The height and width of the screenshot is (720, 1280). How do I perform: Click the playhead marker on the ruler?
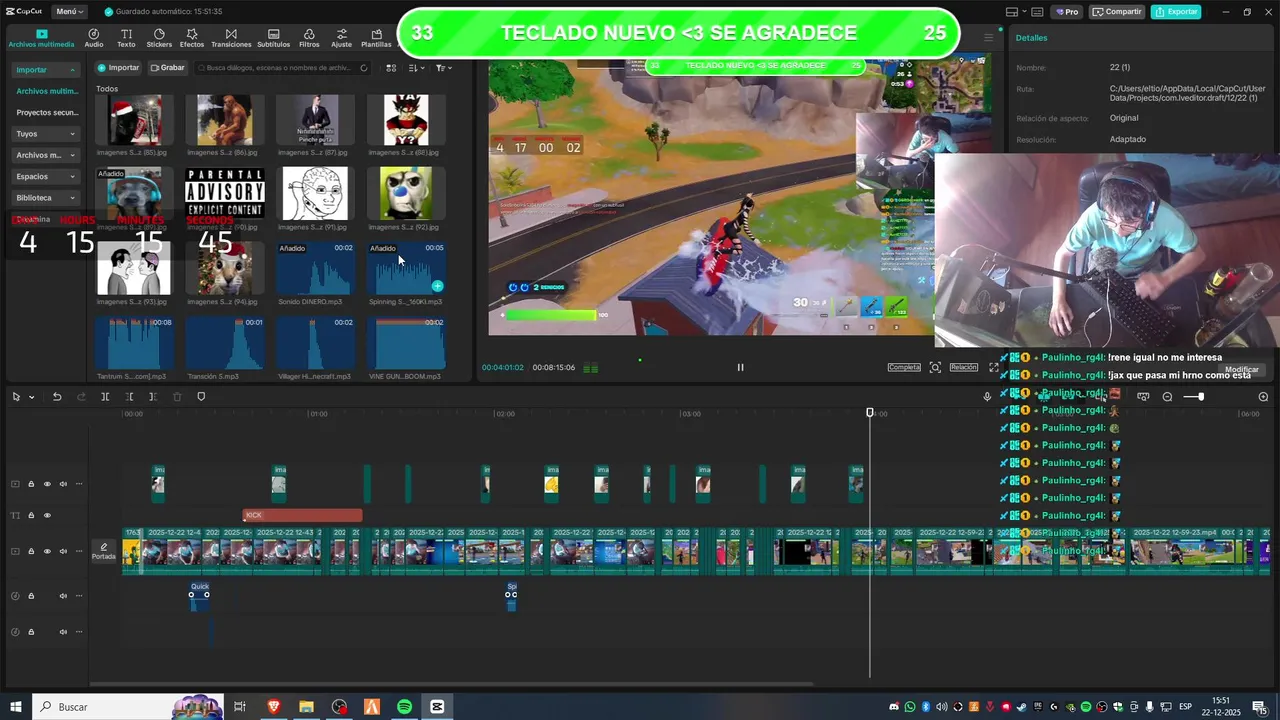pyautogui.click(x=870, y=413)
